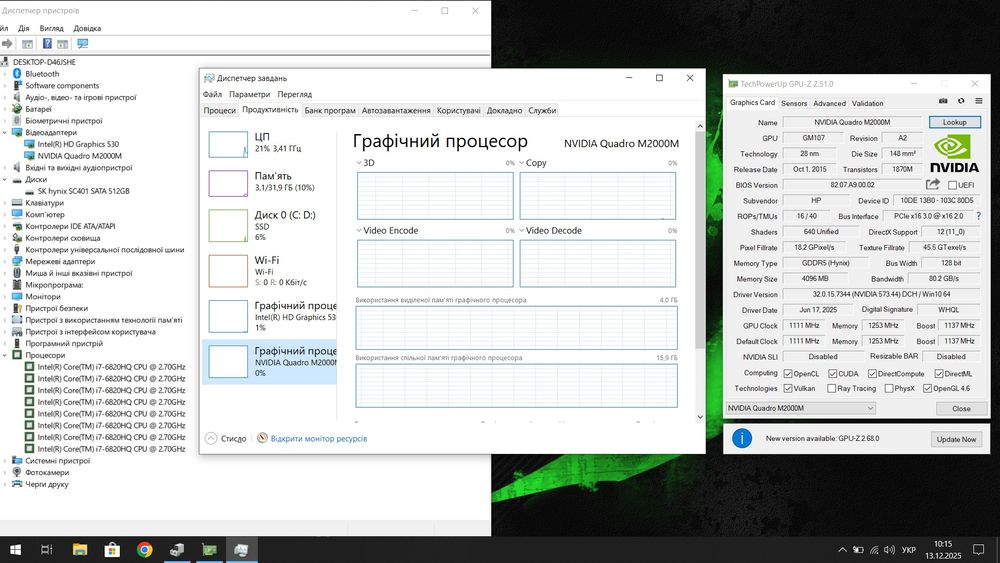Click the Lookup button in GPU-Z
Screen dimensions: 1000x563
954,122
